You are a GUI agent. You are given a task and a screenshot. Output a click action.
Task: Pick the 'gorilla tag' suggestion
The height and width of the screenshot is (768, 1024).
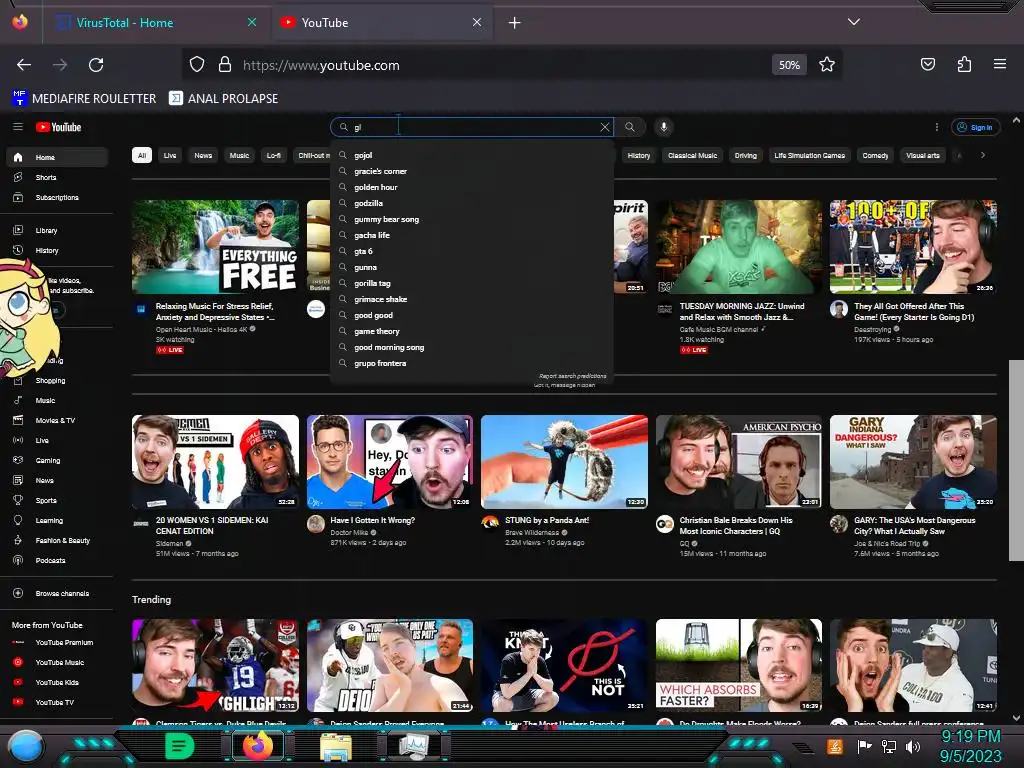(x=472, y=283)
